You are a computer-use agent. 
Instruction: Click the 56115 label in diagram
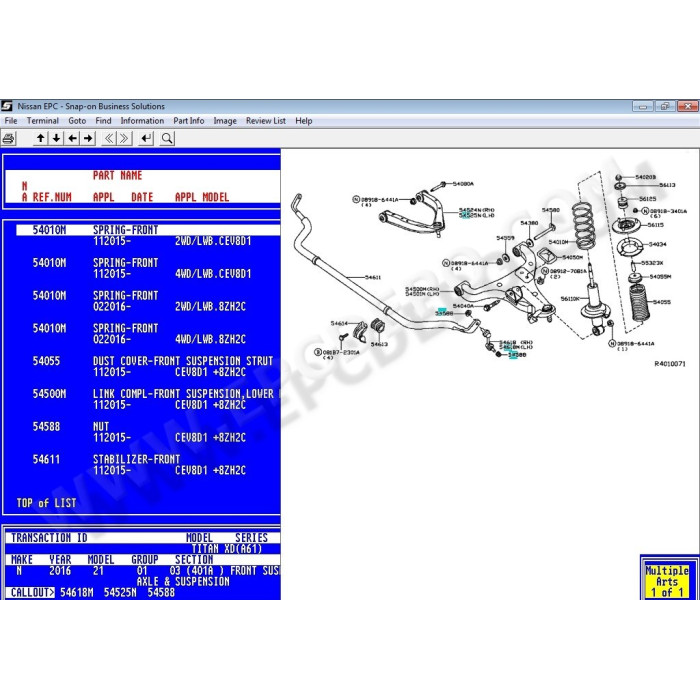pos(656,225)
